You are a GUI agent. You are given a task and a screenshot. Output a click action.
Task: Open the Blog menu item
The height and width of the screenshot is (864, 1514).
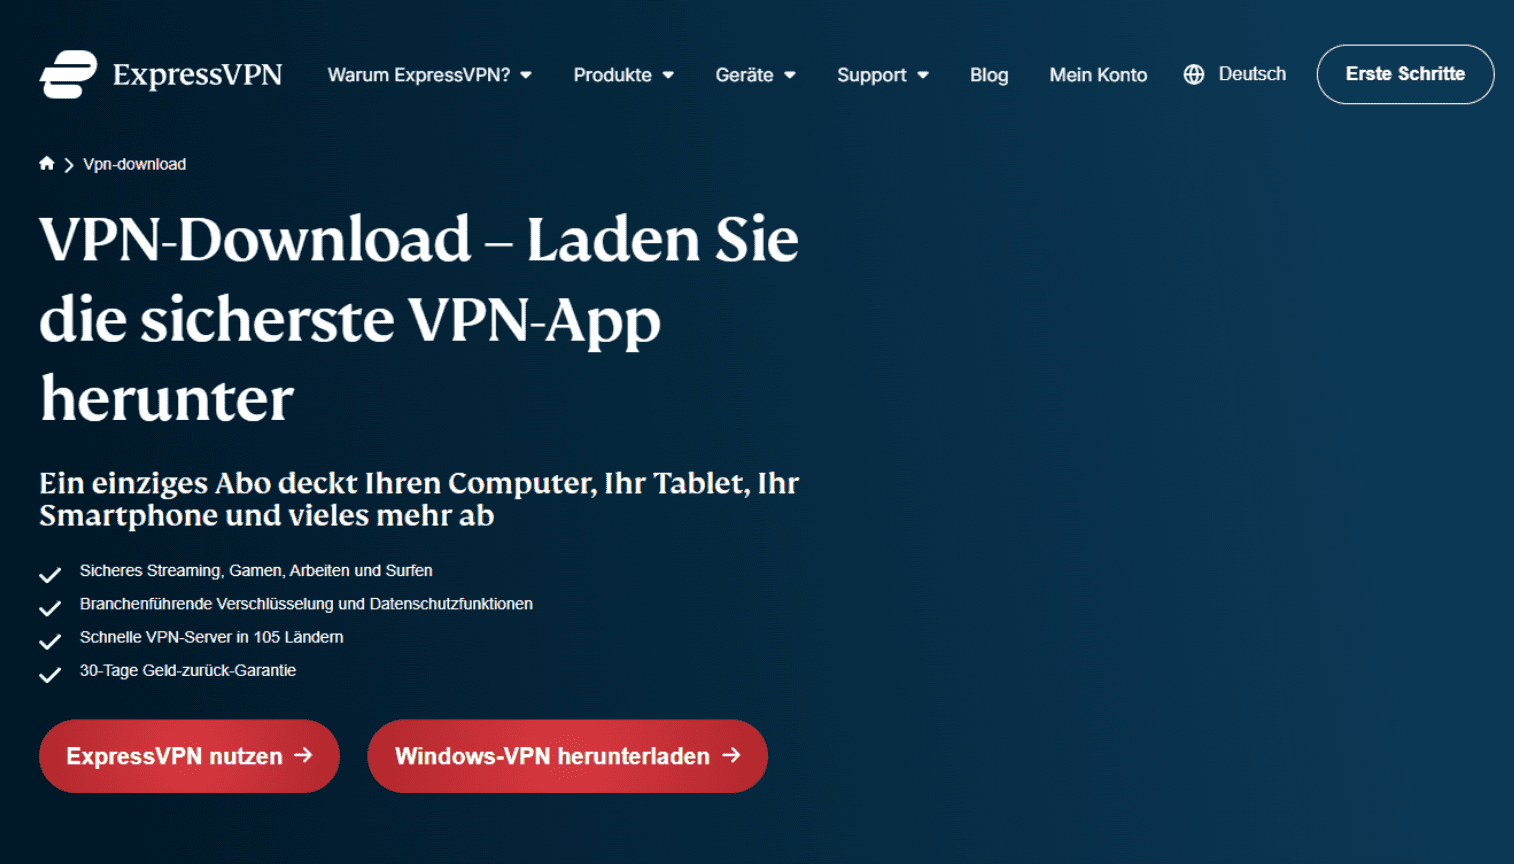tap(989, 75)
